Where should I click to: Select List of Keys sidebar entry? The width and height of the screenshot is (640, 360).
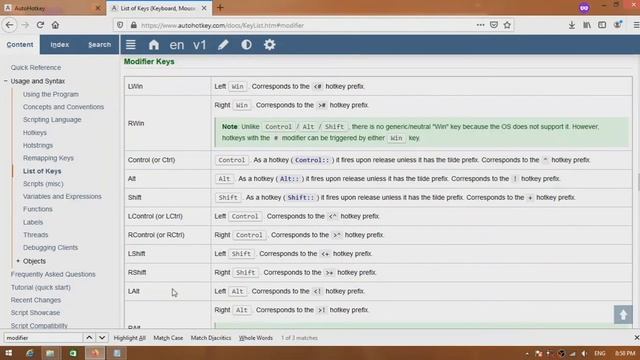coord(42,171)
